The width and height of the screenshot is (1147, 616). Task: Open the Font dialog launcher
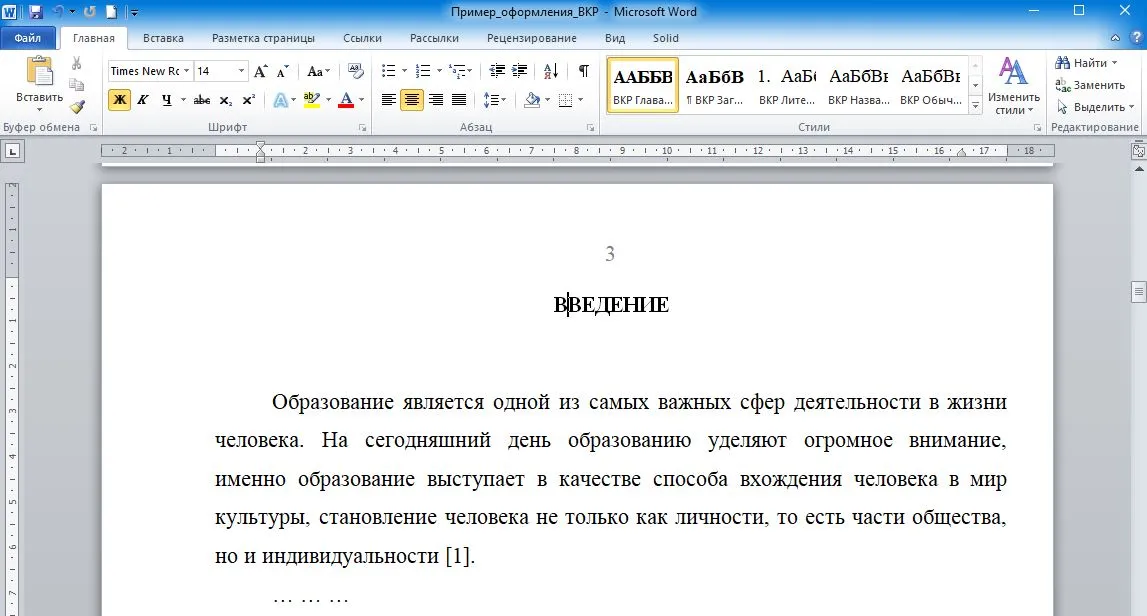pyautogui.click(x=363, y=128)
